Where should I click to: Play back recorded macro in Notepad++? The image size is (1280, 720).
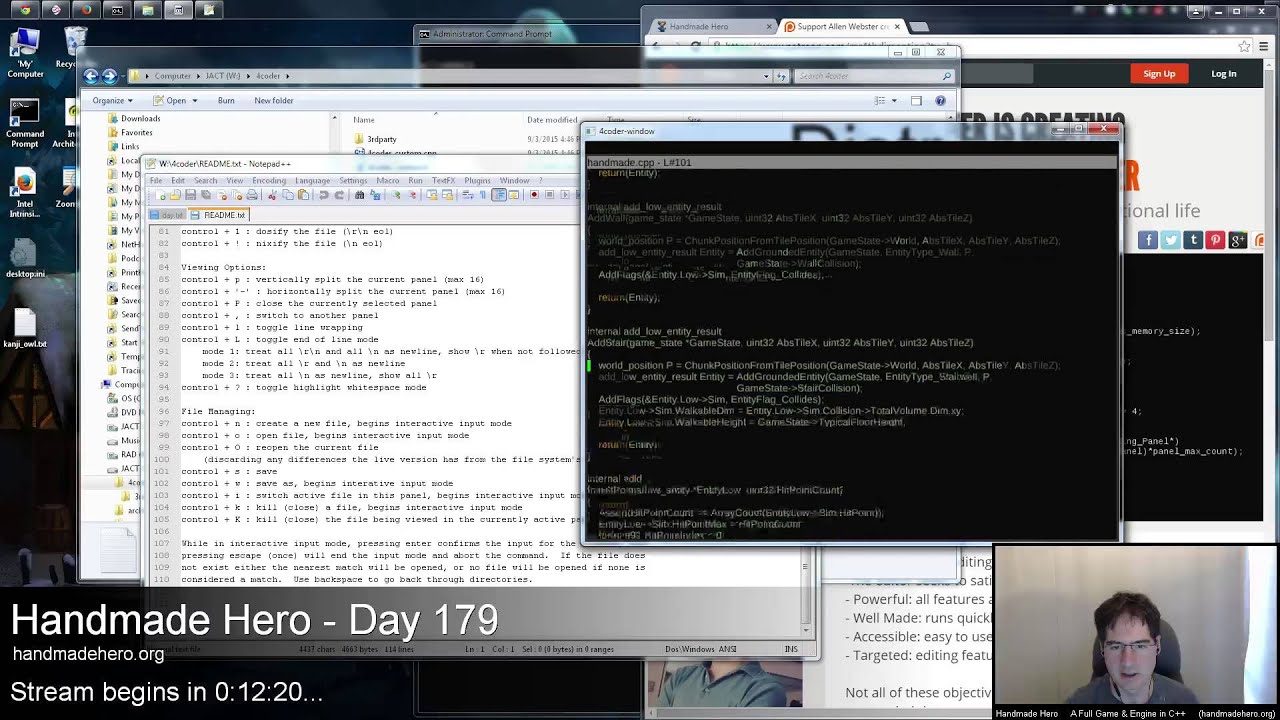(x=565, y=195)
